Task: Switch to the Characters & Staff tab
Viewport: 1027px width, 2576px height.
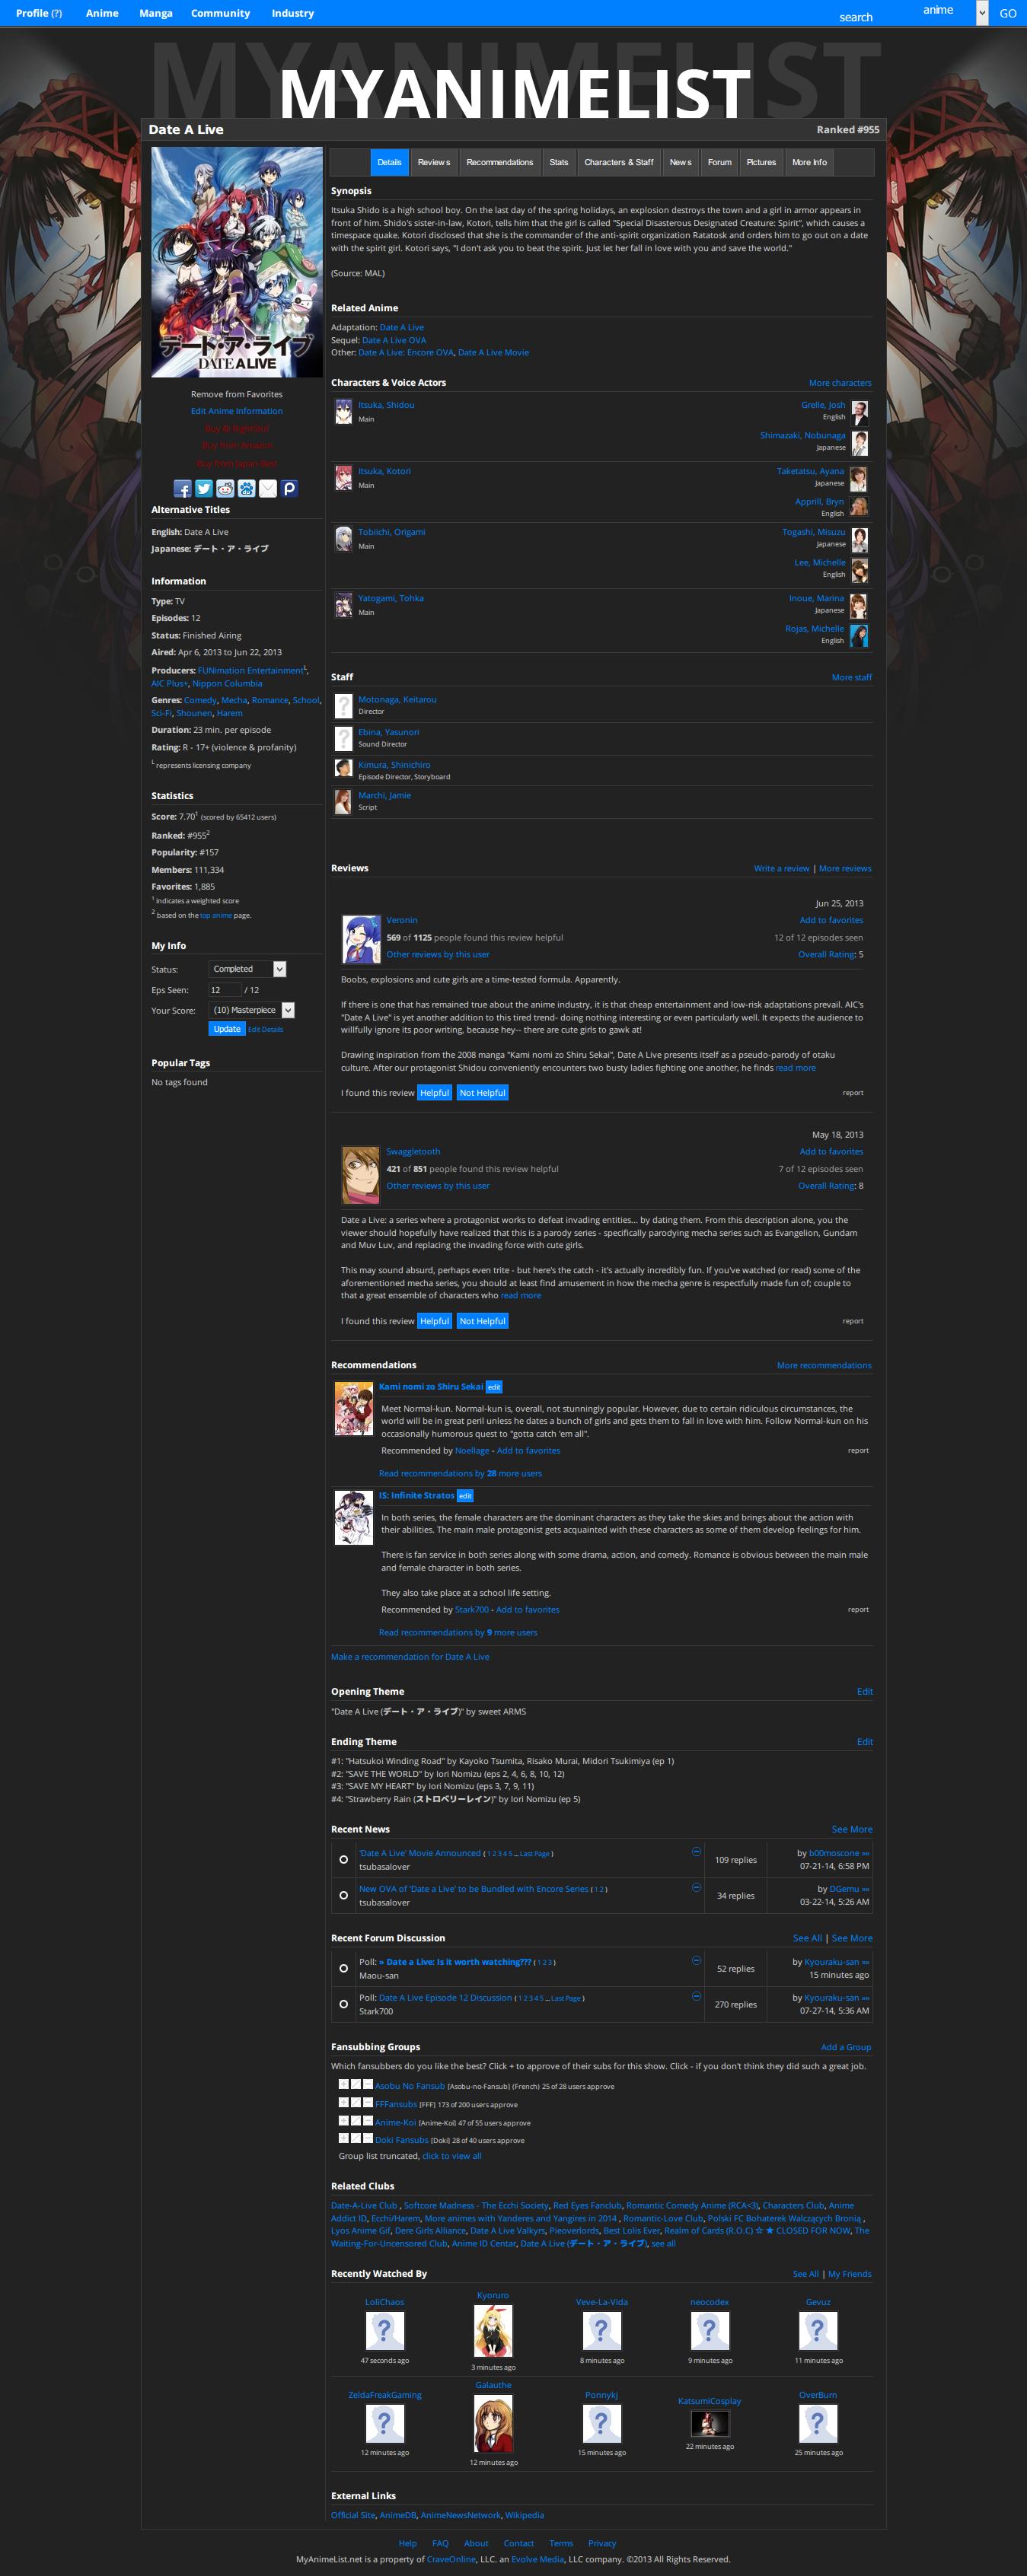Action: tap(618, 162)
